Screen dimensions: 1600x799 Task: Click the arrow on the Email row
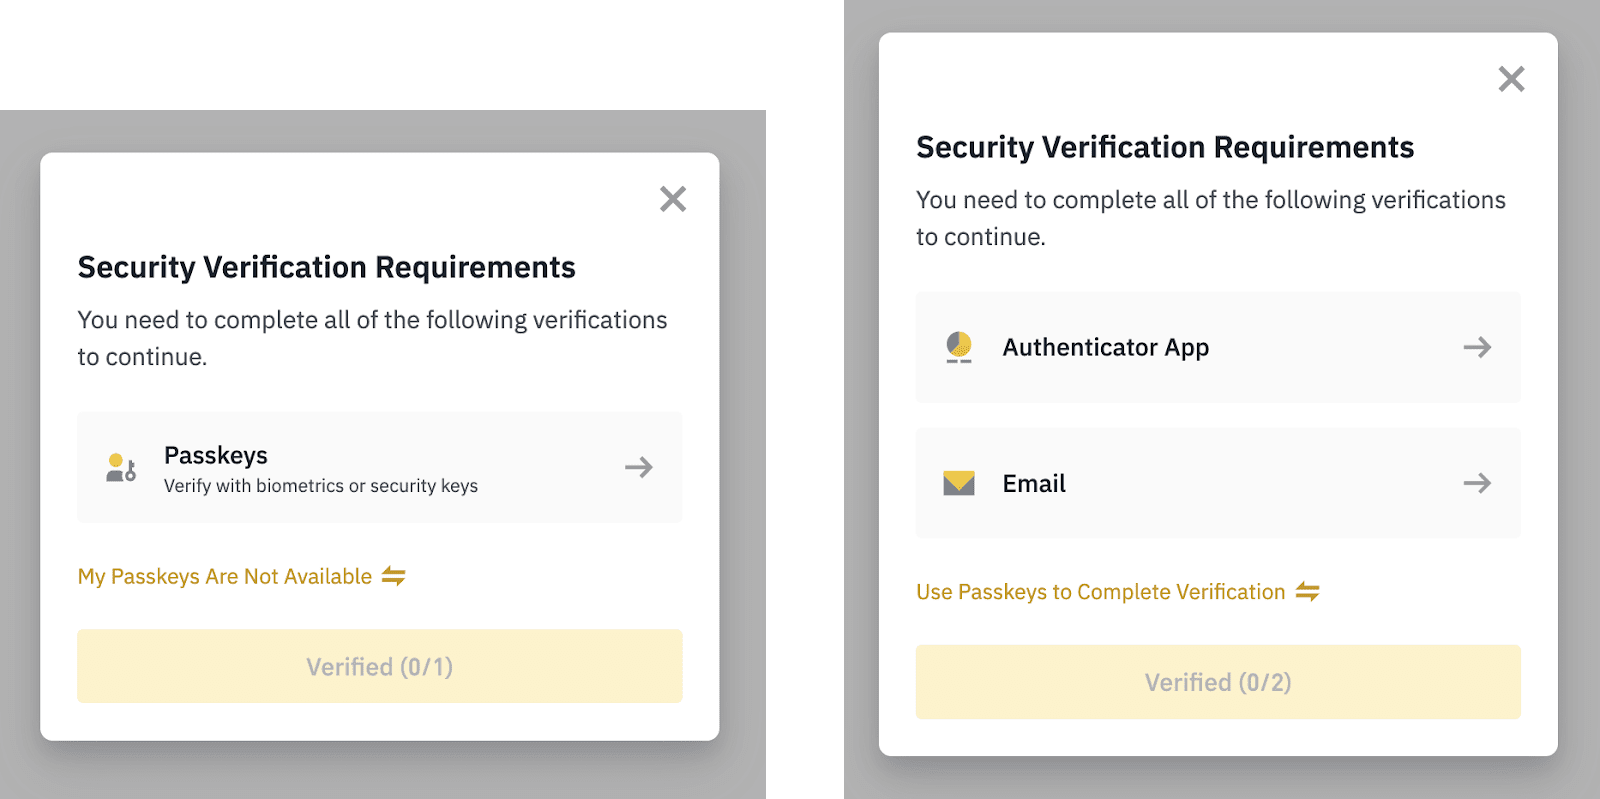coord(1477,483)
